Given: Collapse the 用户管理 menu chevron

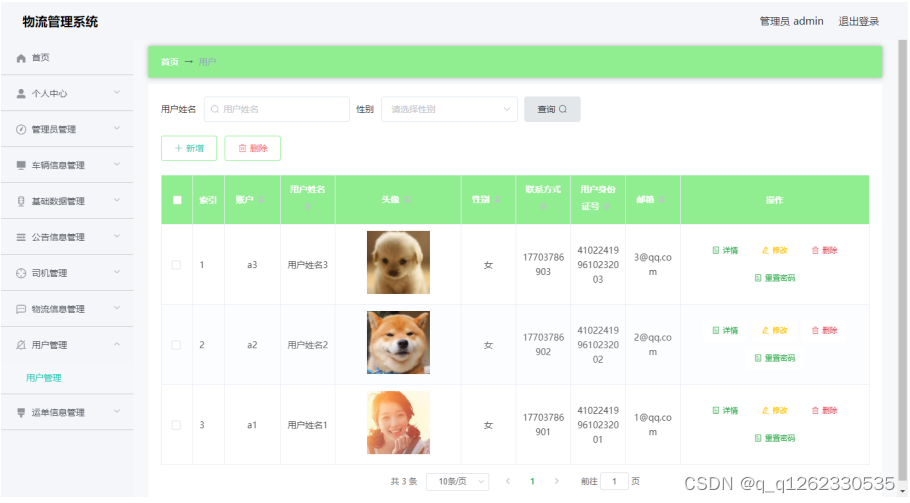Looking at the screenshot, I should 117,345.
